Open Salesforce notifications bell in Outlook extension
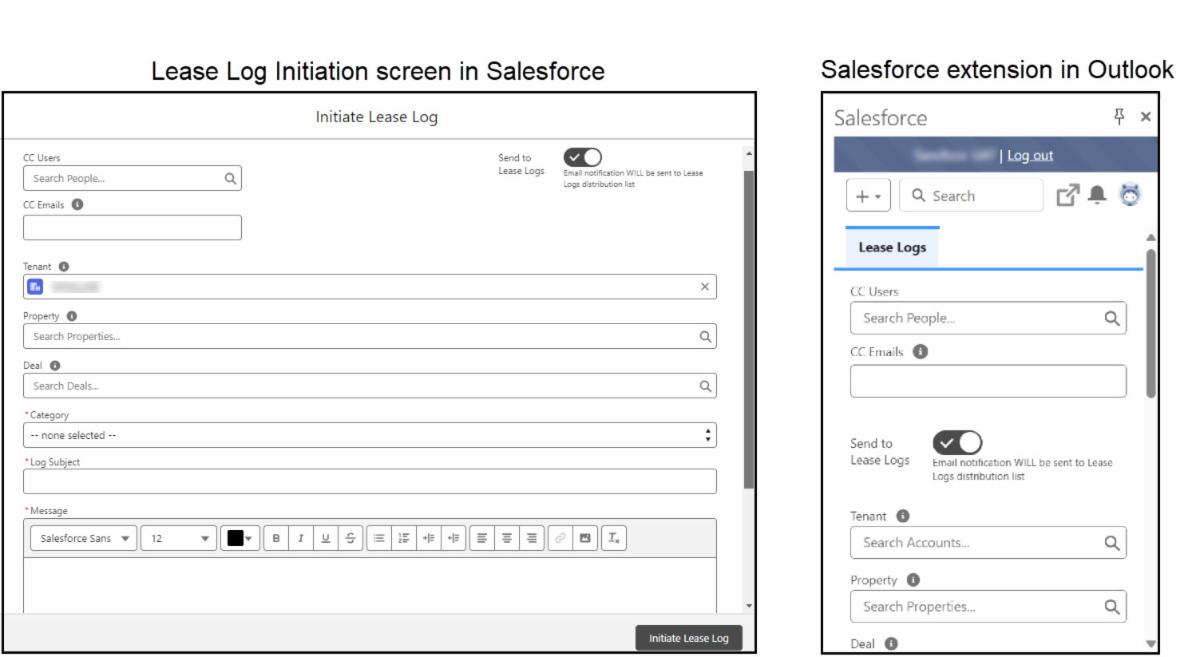The image size is (1200, 657). 1097,196
